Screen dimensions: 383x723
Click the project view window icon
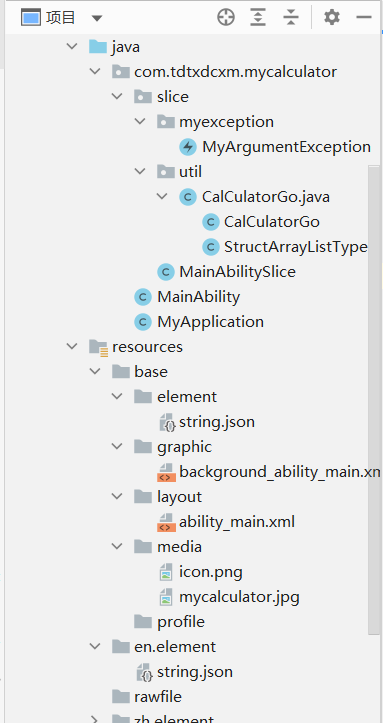click(x=31, y=18)
